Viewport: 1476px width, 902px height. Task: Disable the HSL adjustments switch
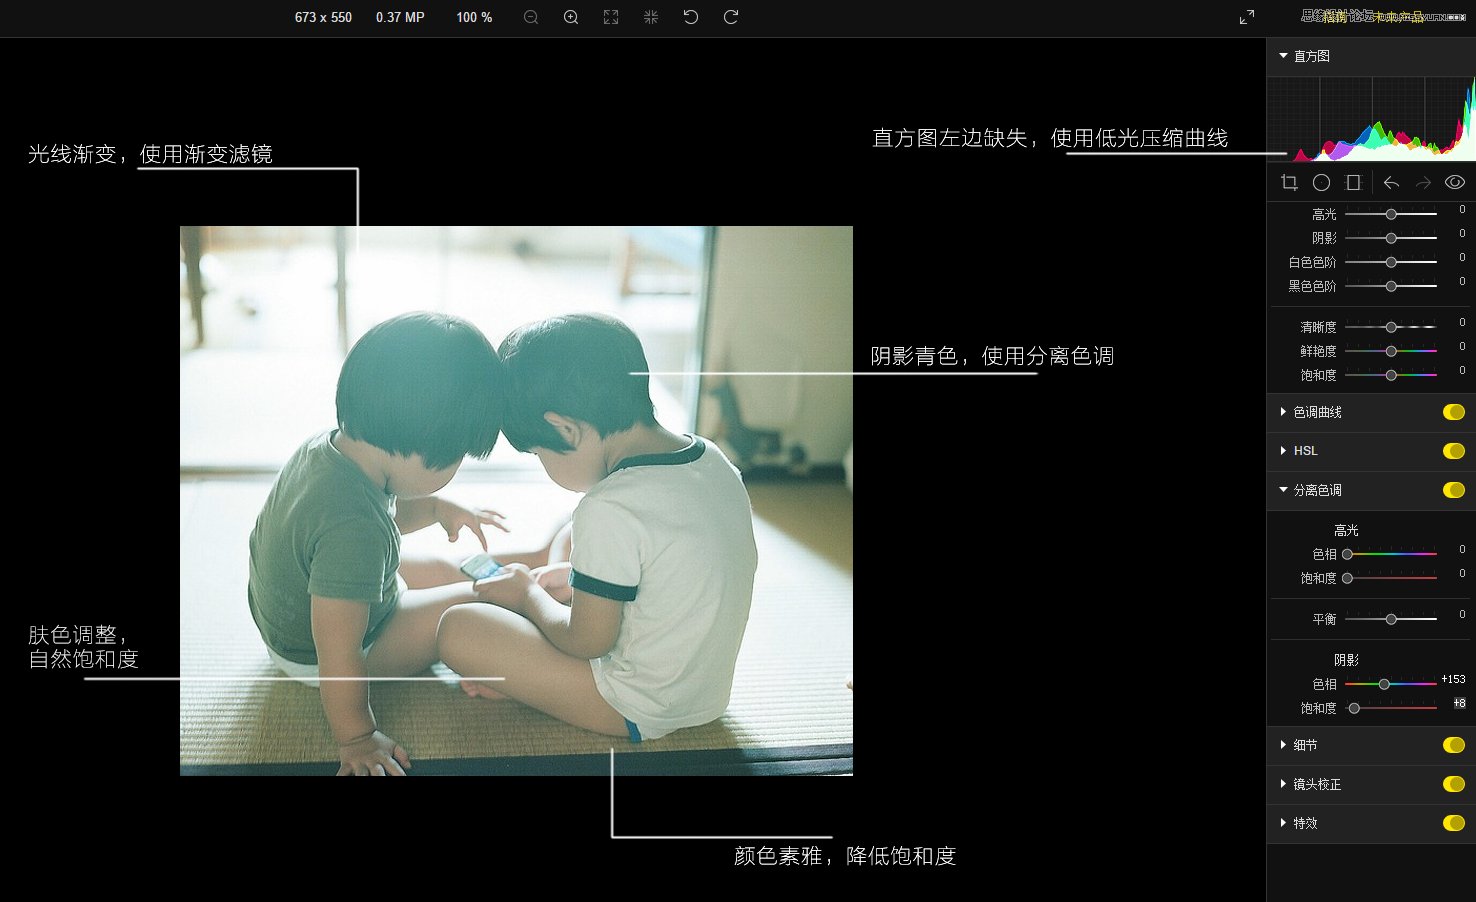tap(1454, 451)
